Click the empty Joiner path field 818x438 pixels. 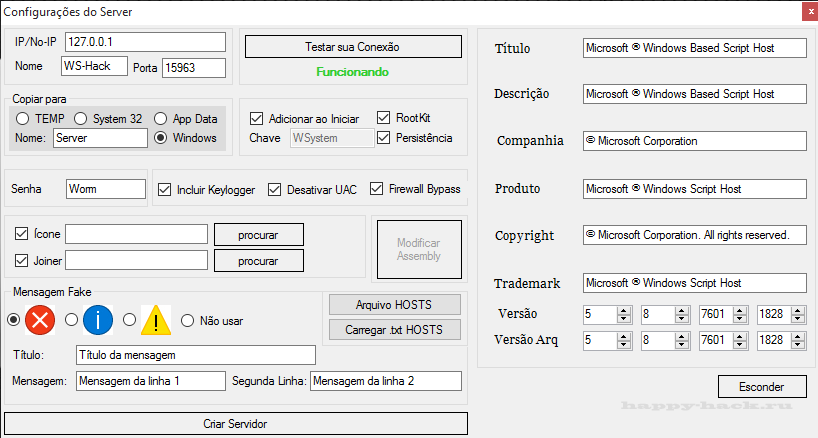click(x=137, y=260)
